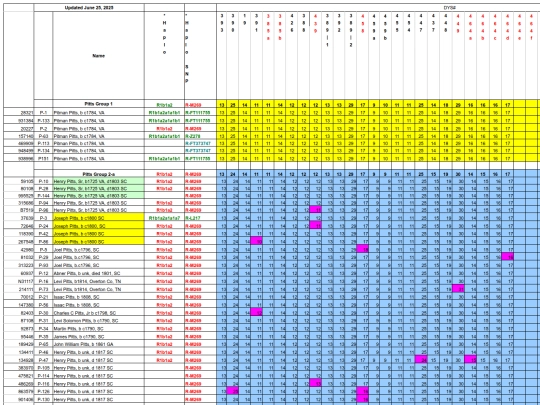Screen dimensions: 540x405
Task: Select the P-12 member ID cell
Action: [43, 273]
